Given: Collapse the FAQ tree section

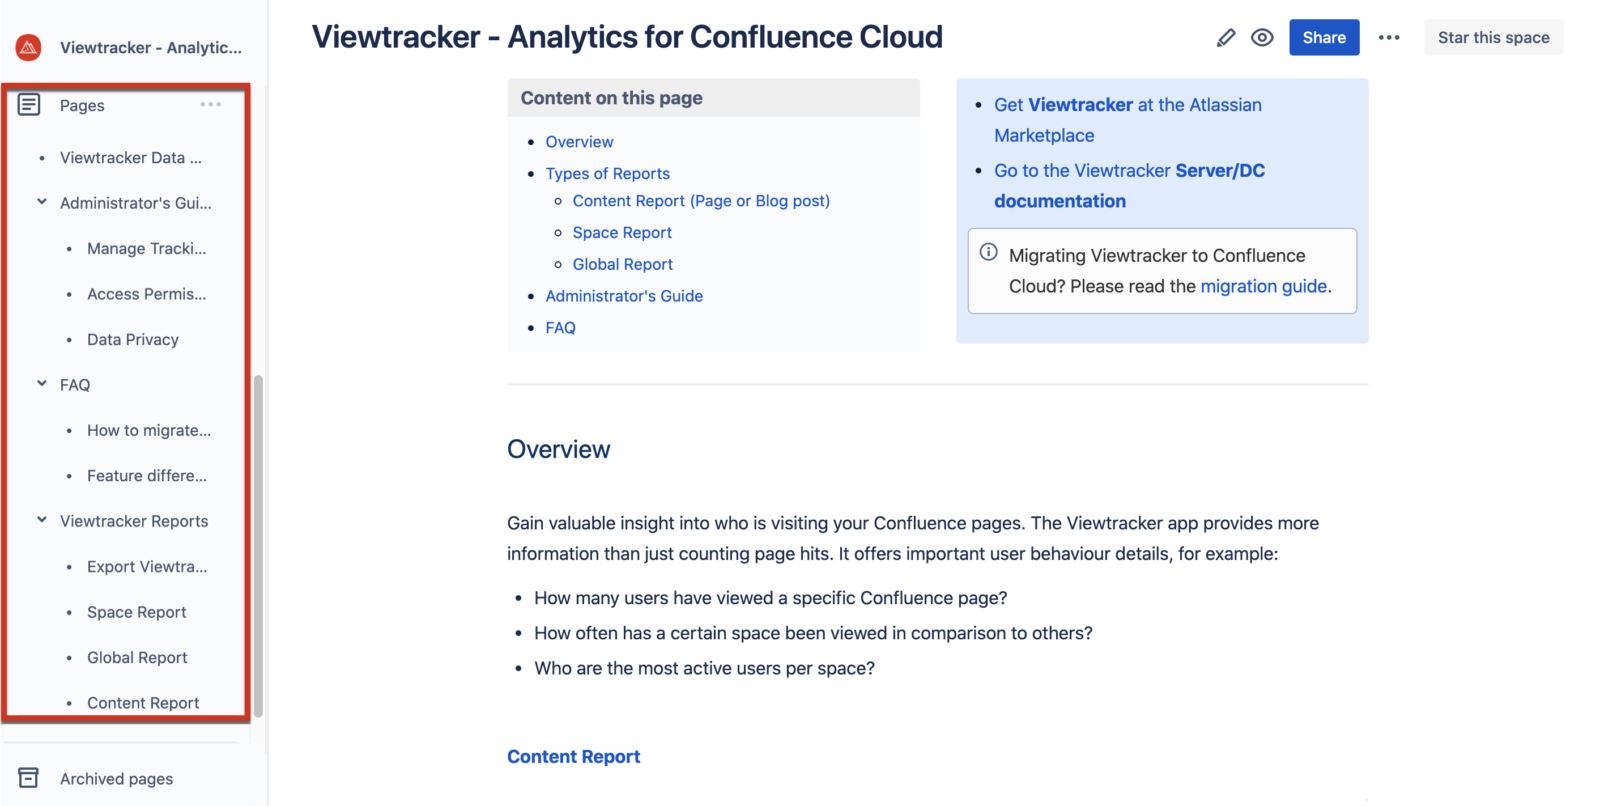Looking at the screenshot, I should [x=41, y=384].
